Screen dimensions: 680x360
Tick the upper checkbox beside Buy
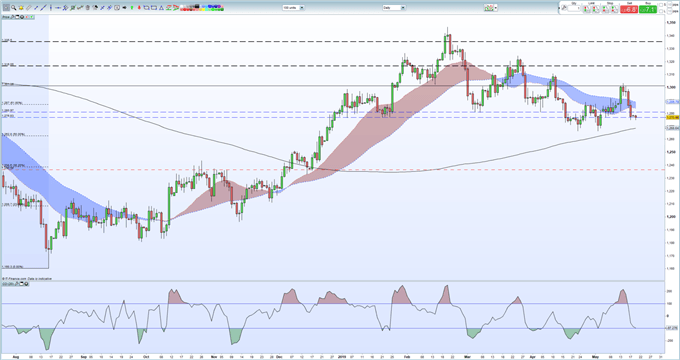pyautogui.click(x=661, y=5)
